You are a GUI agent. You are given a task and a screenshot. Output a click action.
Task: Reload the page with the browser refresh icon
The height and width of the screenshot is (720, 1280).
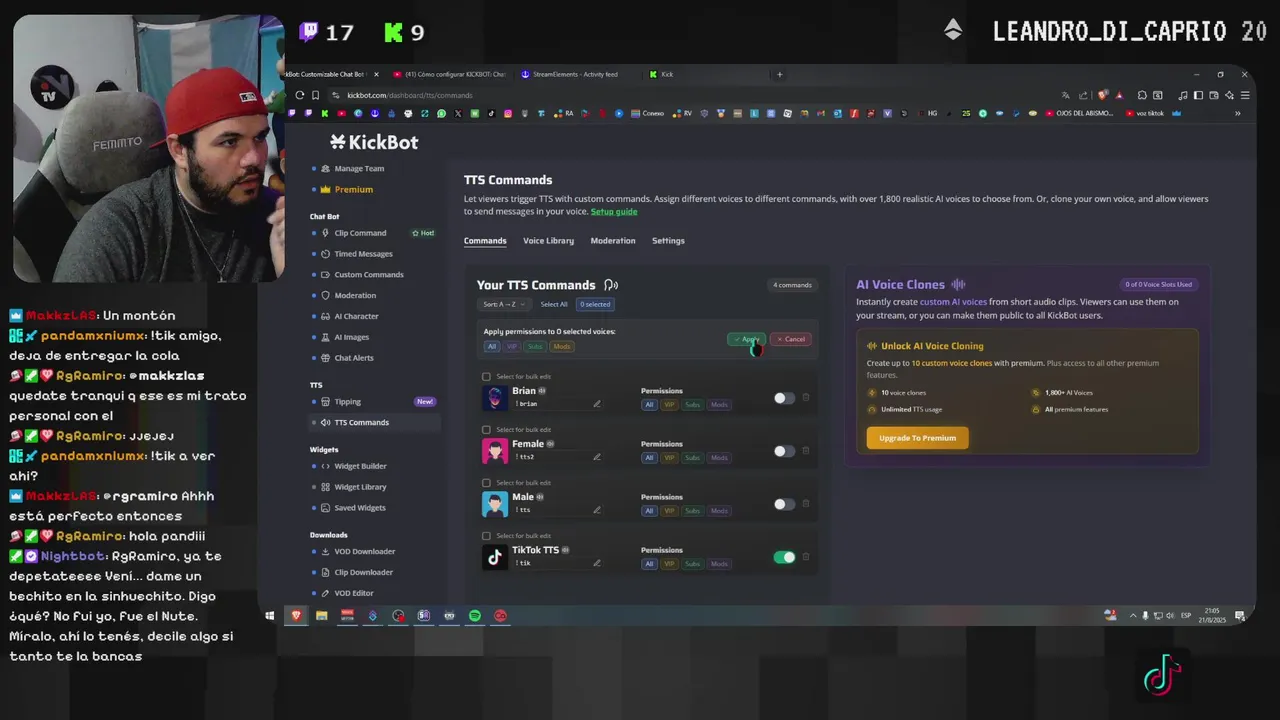[299, 95]
